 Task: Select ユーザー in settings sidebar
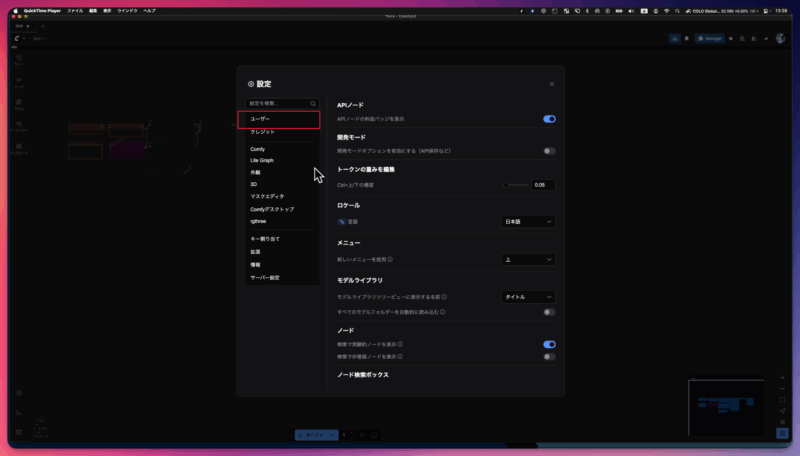[x=282, y=119]
